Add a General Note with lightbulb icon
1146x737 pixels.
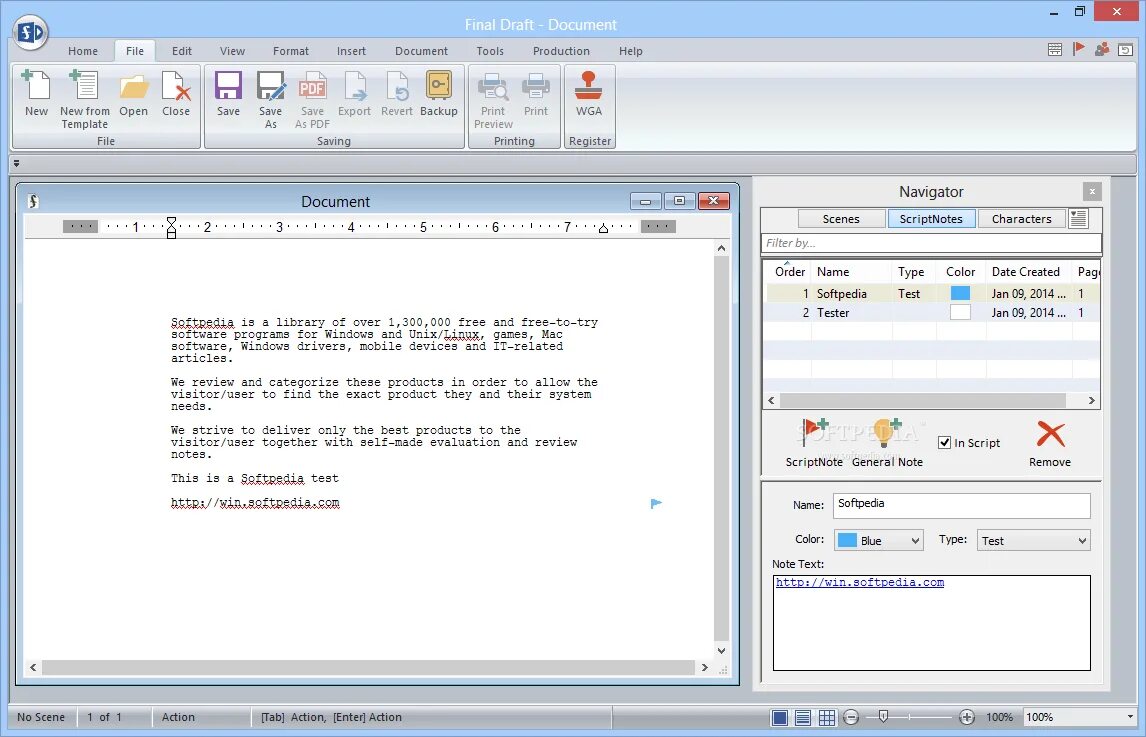pos(887,443)
